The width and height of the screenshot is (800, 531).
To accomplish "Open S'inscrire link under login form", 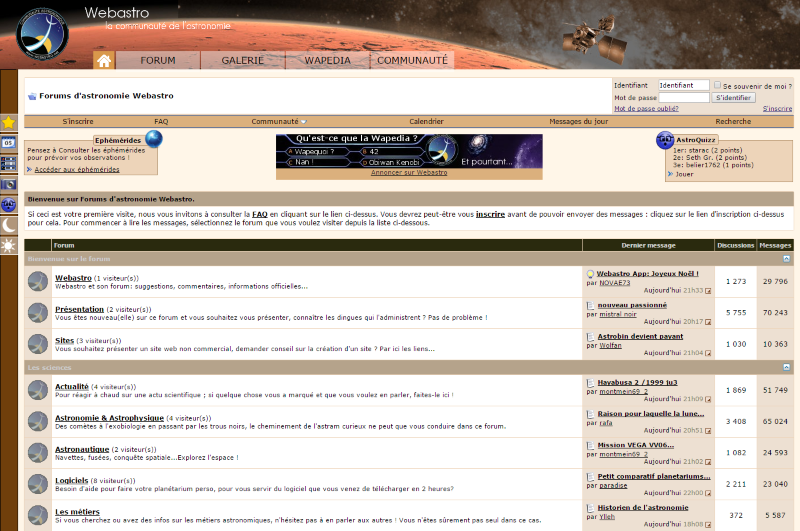I will coord(778,109).
